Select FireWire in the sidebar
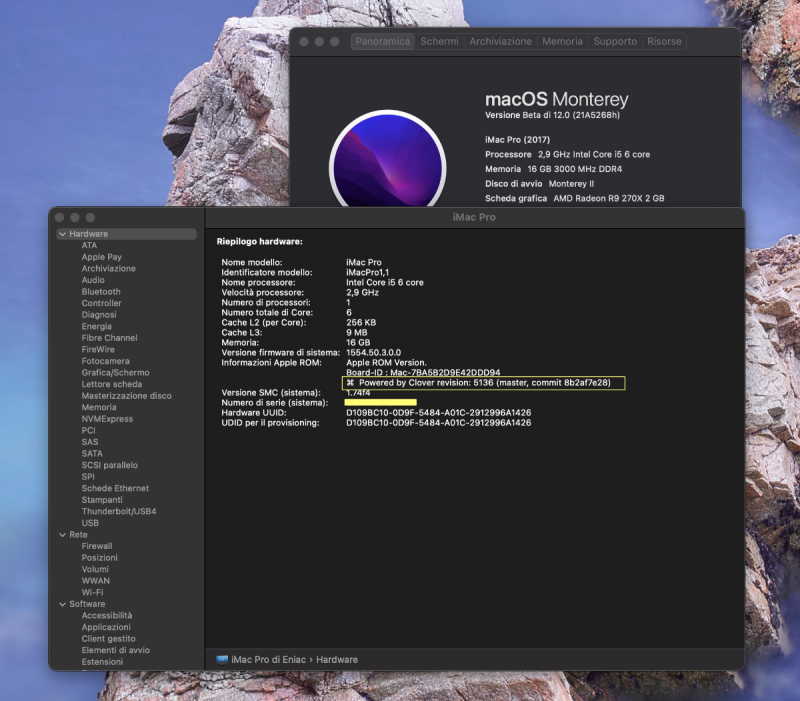Viewport: 800px width, 701px height. pos(98,349)
